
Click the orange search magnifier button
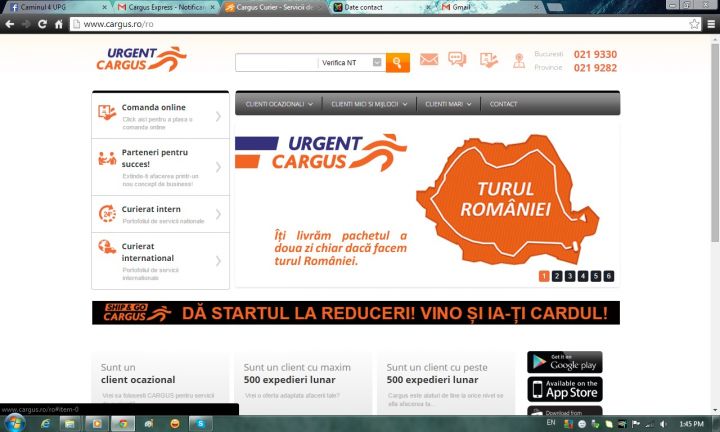pyautogui.click(x=397, y=63)
